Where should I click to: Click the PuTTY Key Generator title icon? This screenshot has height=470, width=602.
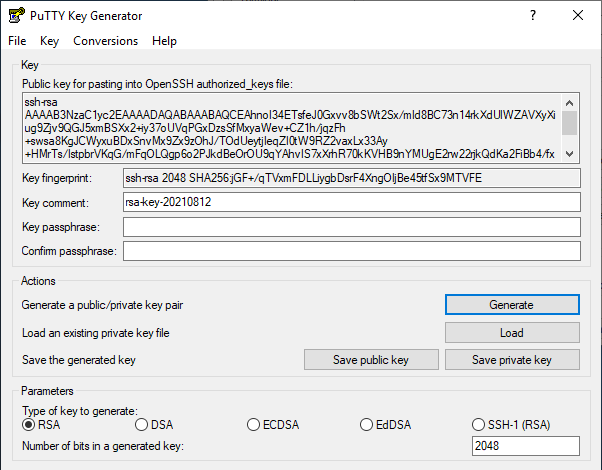click(17, 15)
